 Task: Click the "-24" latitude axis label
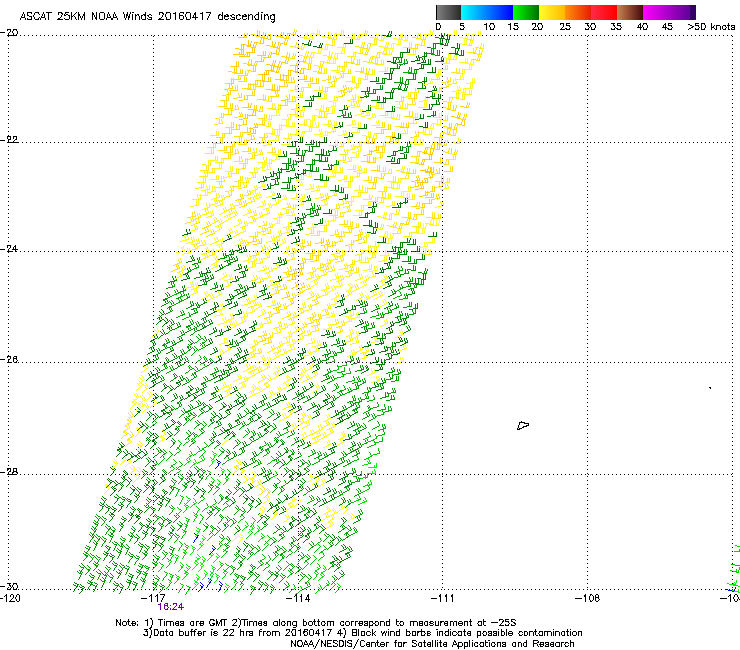click(x=9, y=248)
